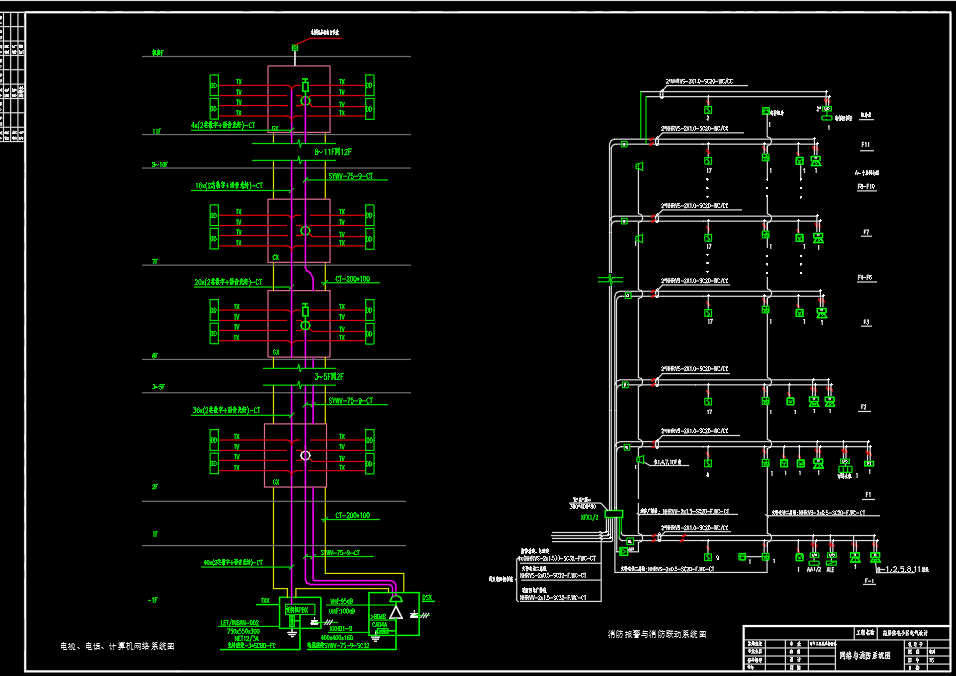Select the F7 smoke detector symbol labeled 17
The width and height of the screenshot is (956, 676).
click(708, 238)
